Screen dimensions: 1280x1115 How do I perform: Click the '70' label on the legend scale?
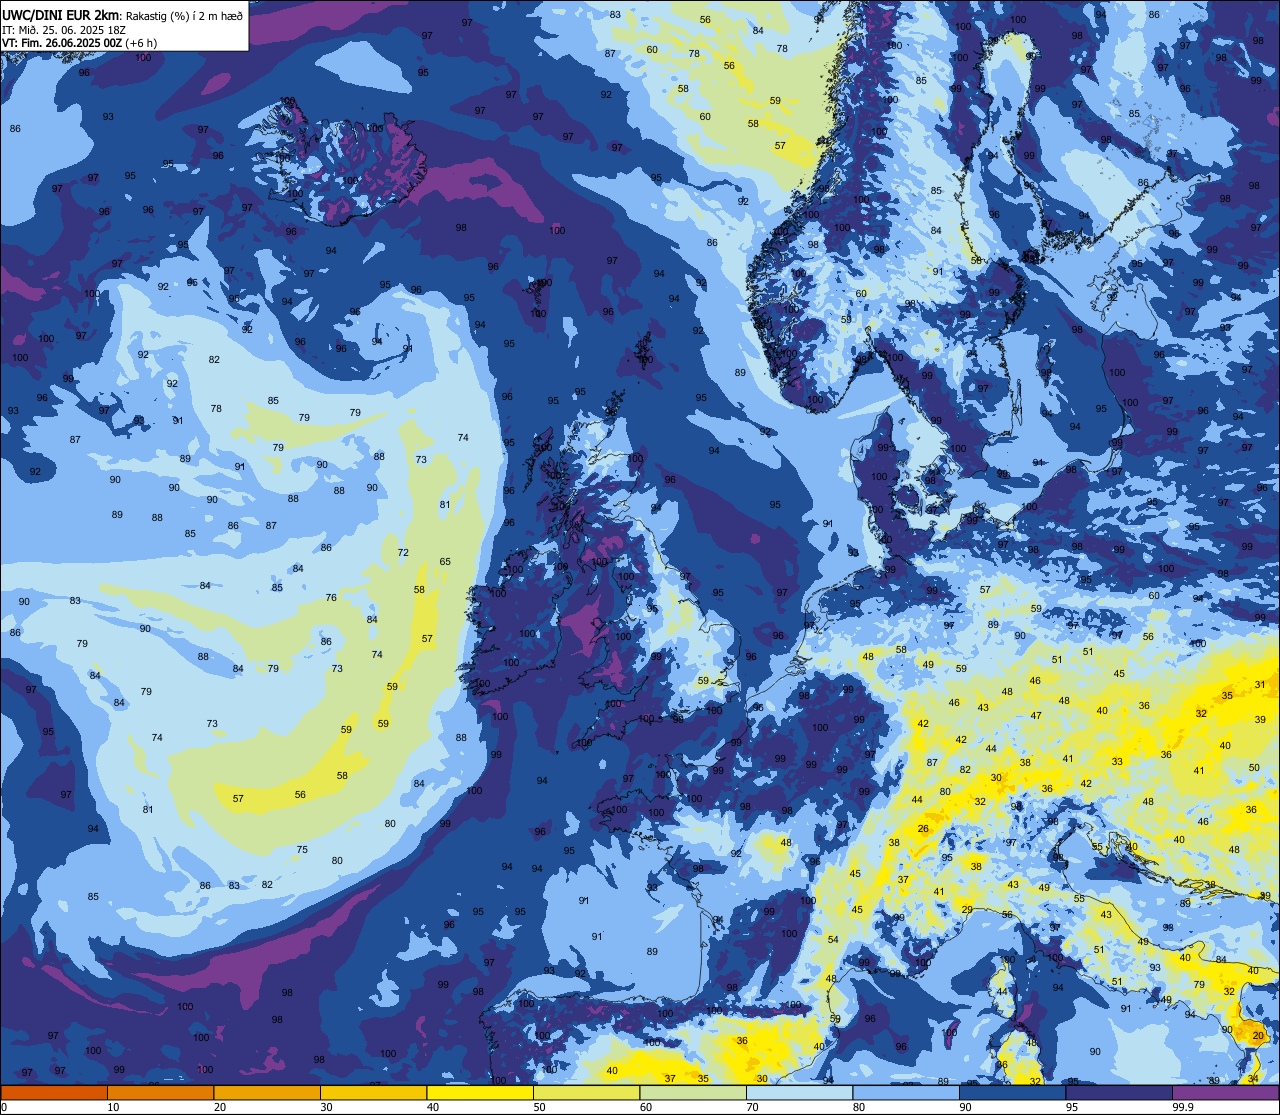(752, 1107)
